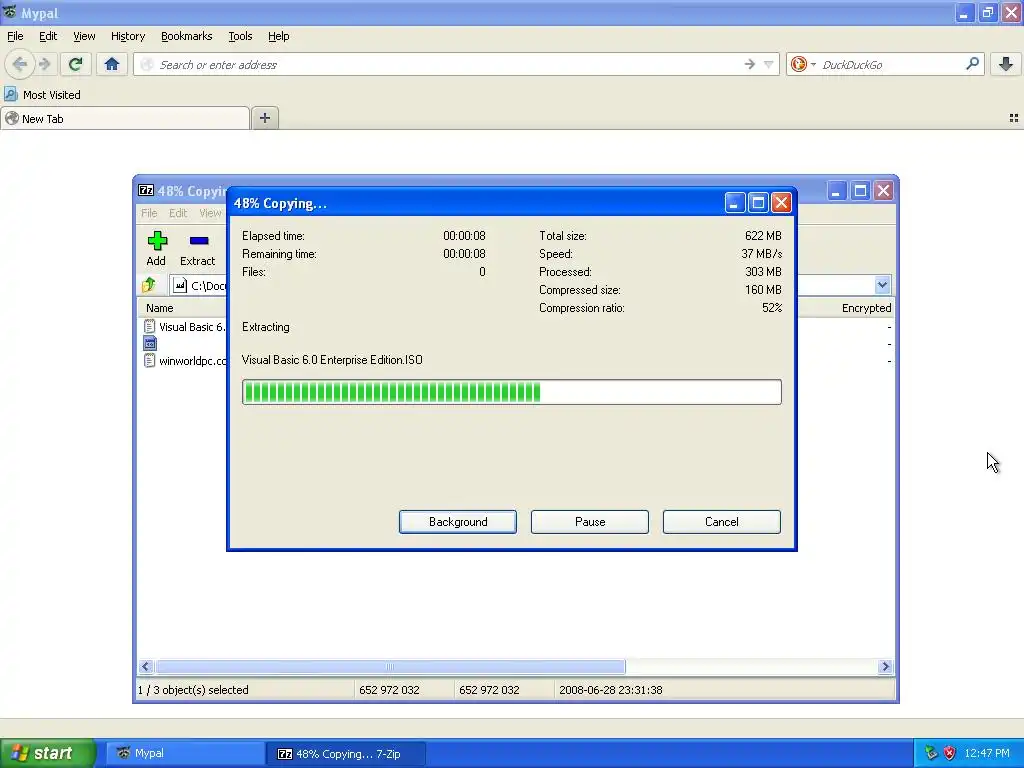Click the 7-Zip icon in title bar

(146, 191)
